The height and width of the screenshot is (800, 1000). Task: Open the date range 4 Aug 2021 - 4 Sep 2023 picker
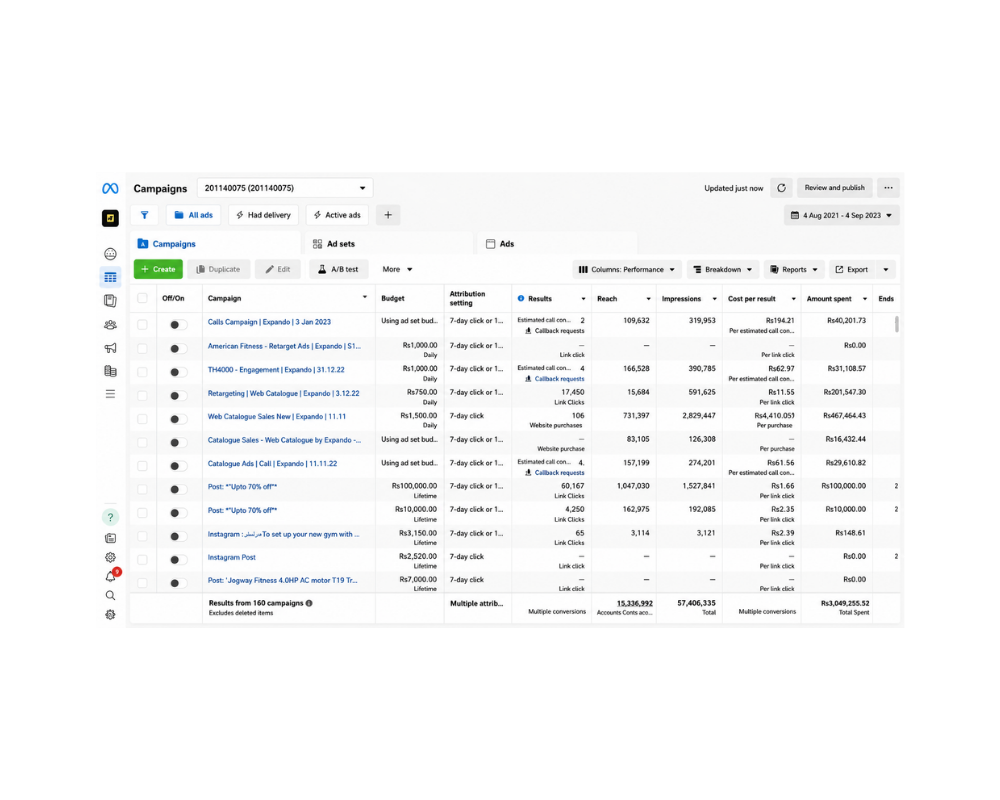coord(842,216)
